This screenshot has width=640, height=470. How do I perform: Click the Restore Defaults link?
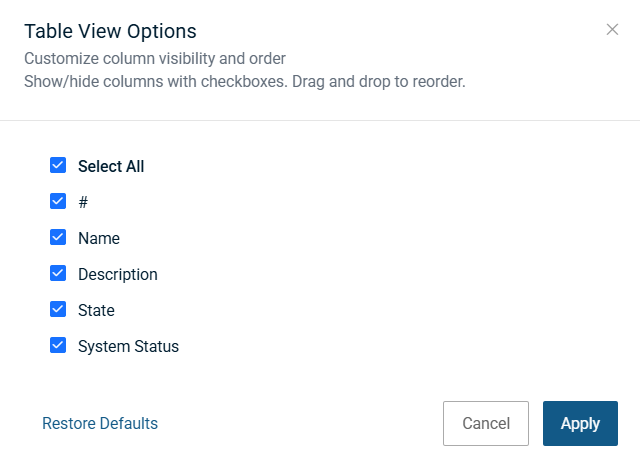coord(100,424)
